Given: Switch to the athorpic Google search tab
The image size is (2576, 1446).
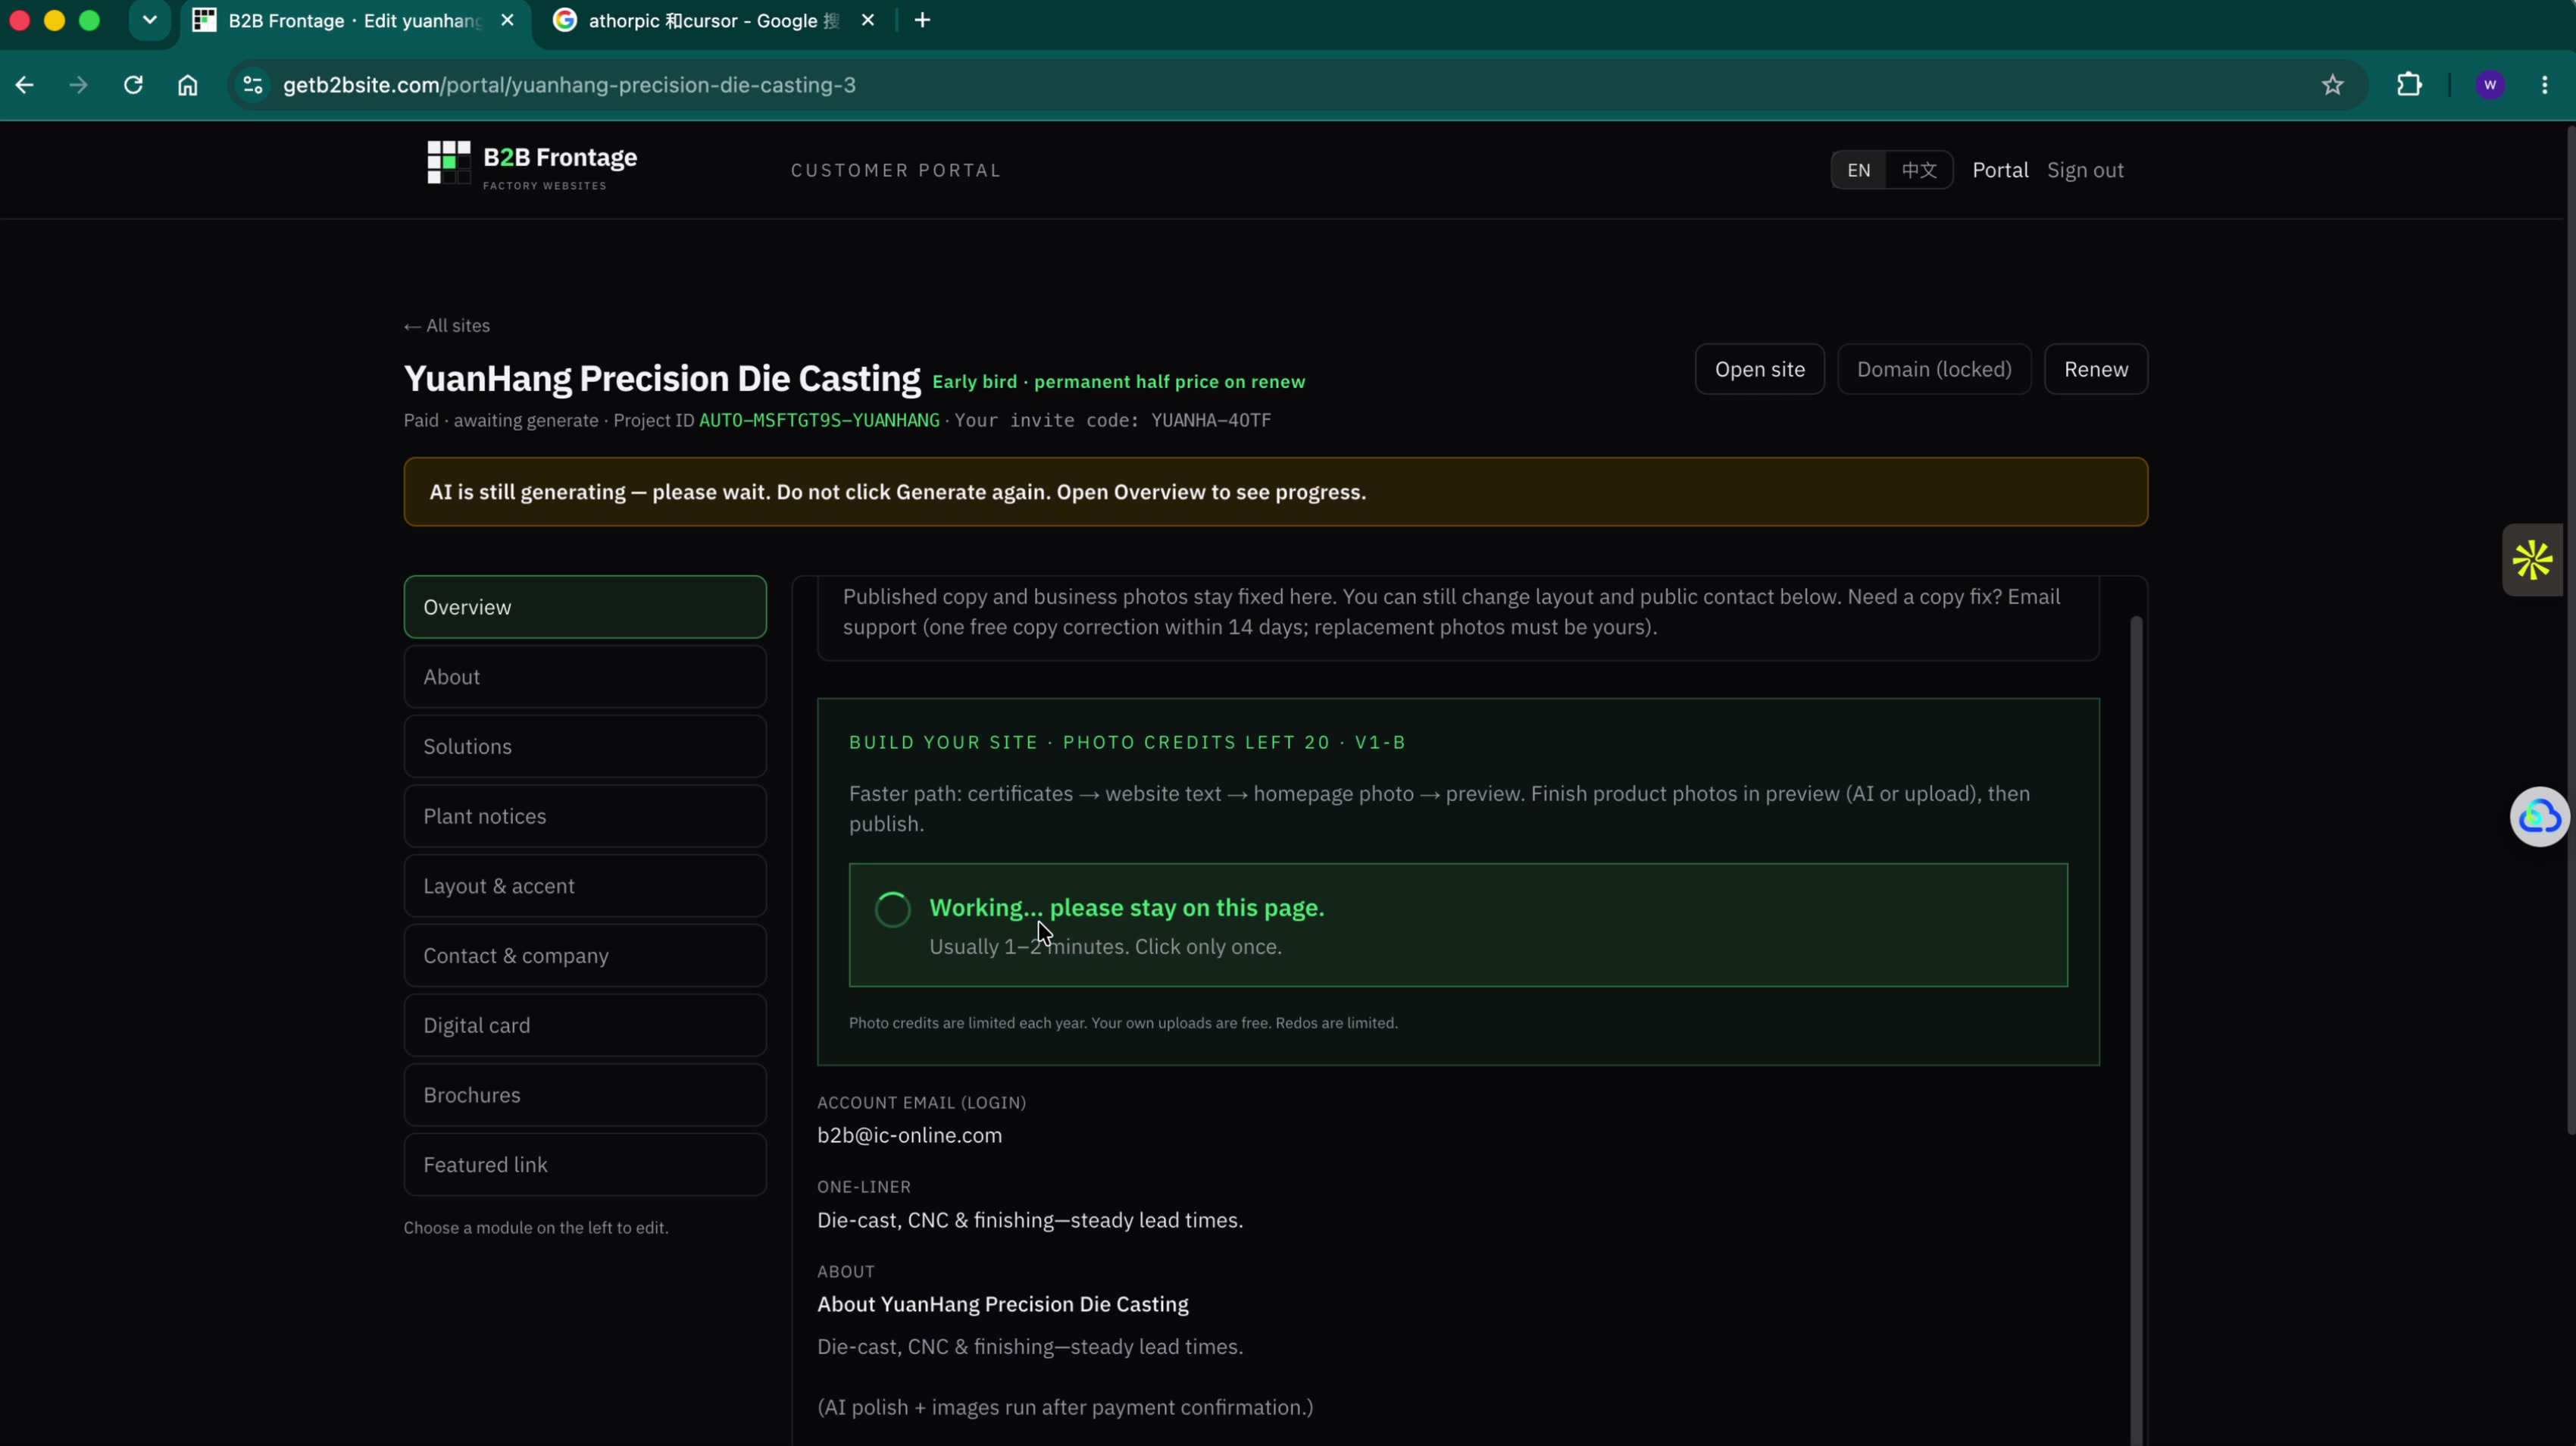Looking at the screenshot, I should (x=714, y=21).
